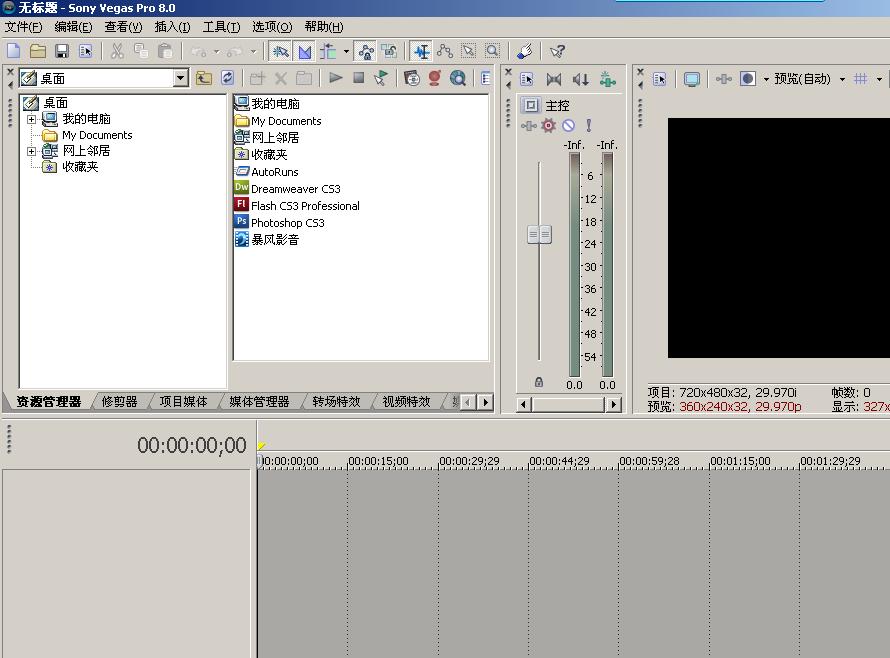Click the 00:00:15;00 mark on timeline ruler

(378, 461)
